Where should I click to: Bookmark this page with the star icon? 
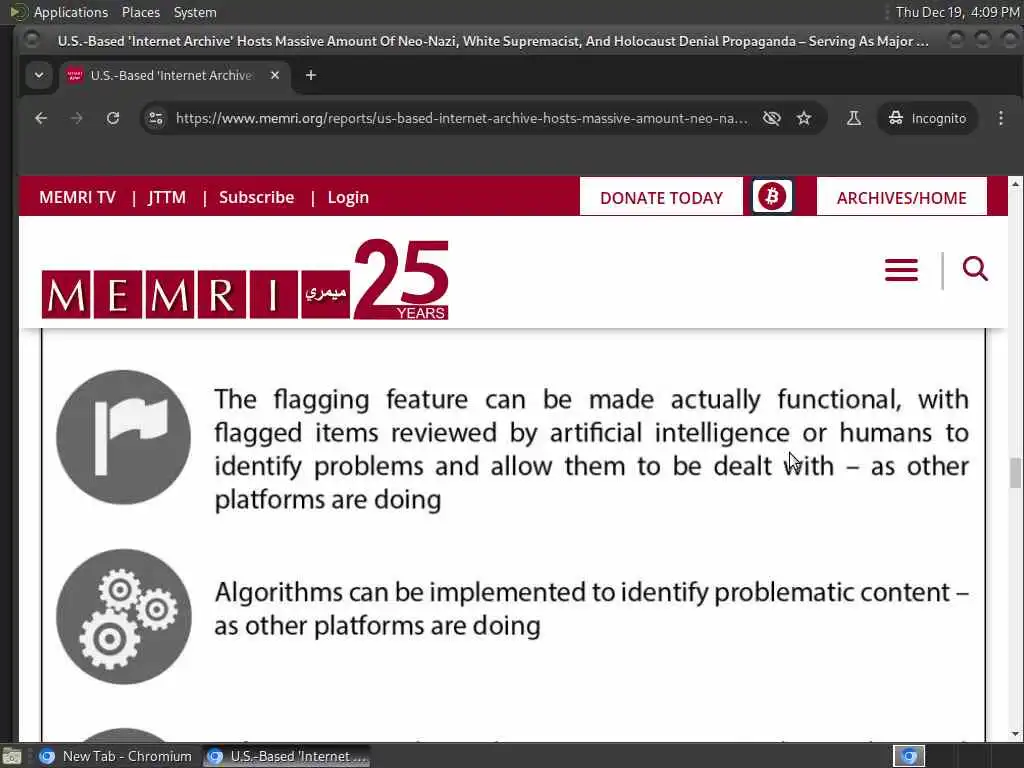point(804,118)
